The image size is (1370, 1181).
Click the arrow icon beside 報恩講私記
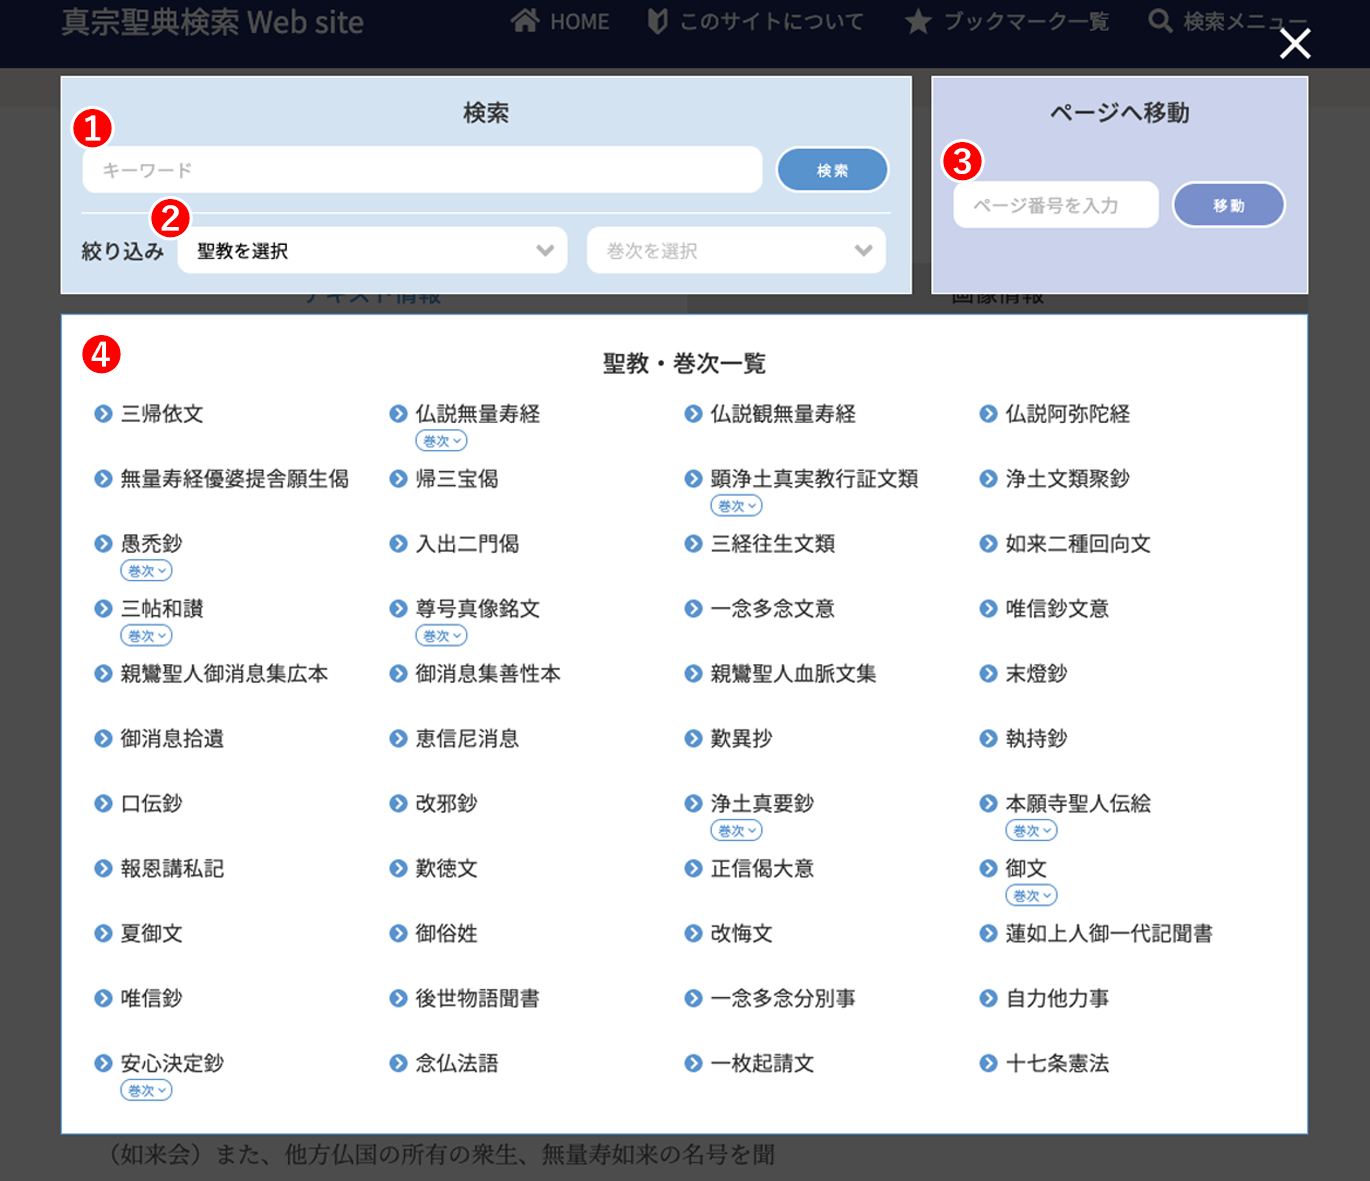pos(103,869)
